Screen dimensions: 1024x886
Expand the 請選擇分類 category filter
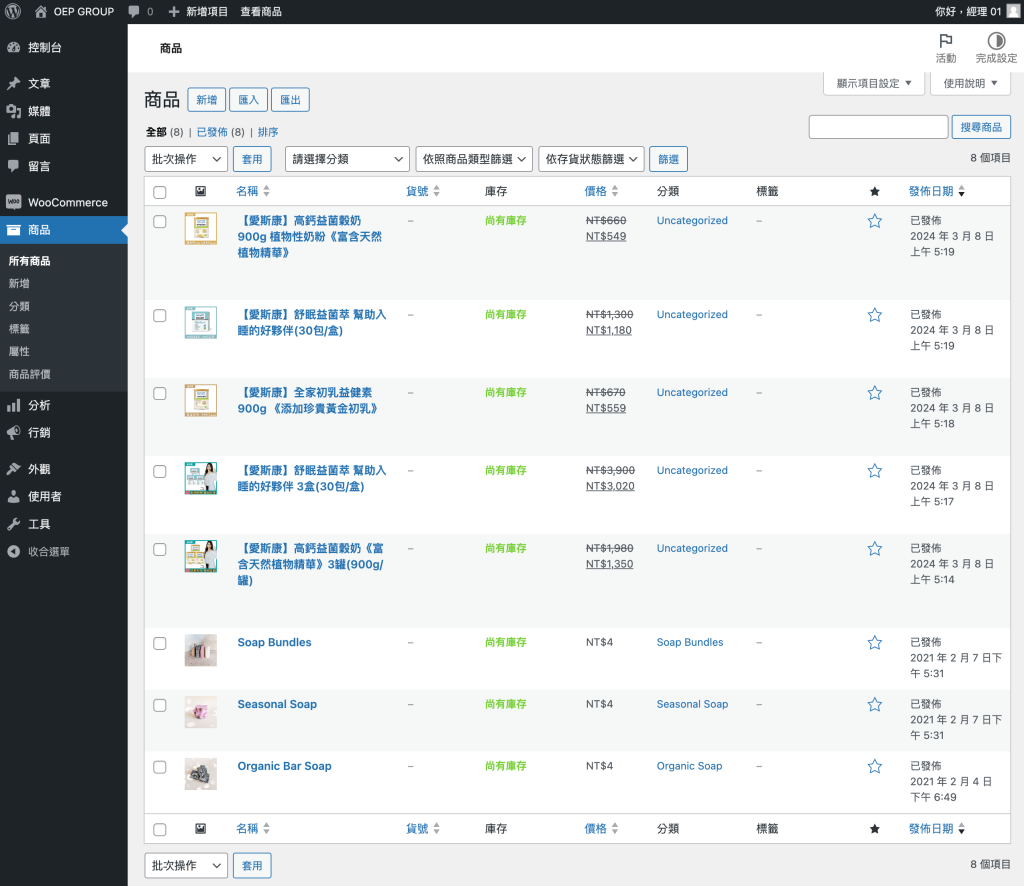pos(347,159)
